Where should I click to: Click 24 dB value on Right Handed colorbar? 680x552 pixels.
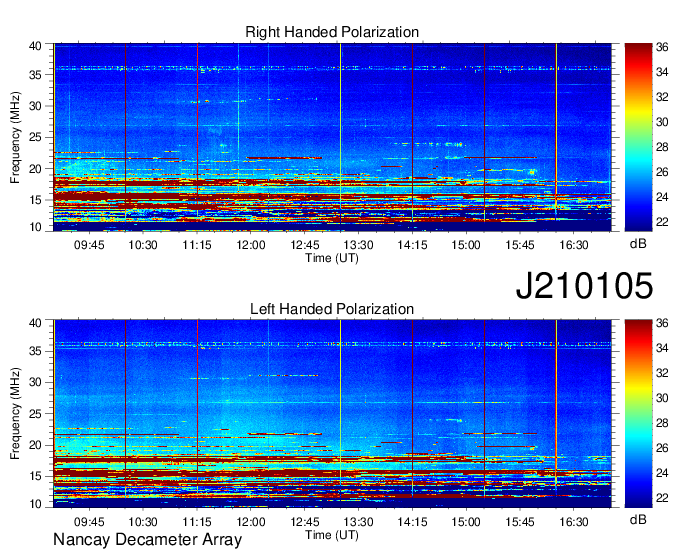662,197
